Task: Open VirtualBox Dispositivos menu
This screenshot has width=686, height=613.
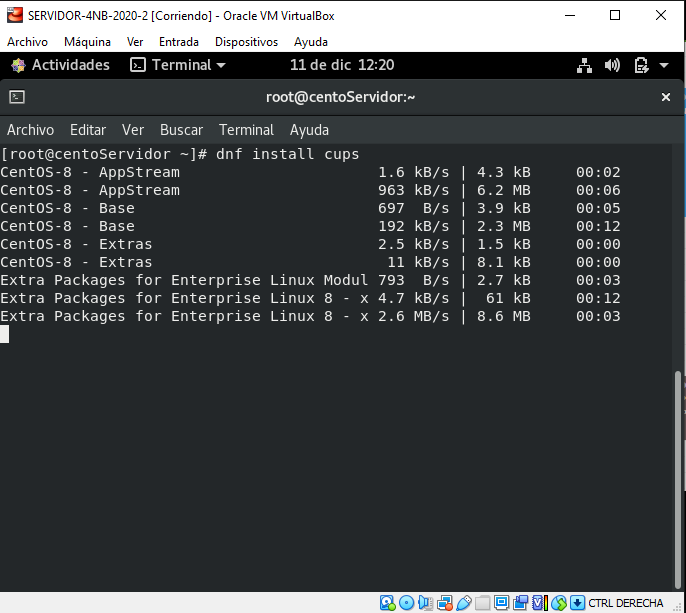Action: (x=246, y=42)
